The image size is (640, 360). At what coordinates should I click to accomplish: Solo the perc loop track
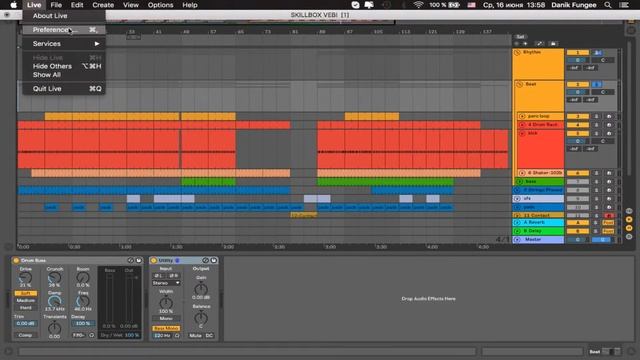point(596,116)
